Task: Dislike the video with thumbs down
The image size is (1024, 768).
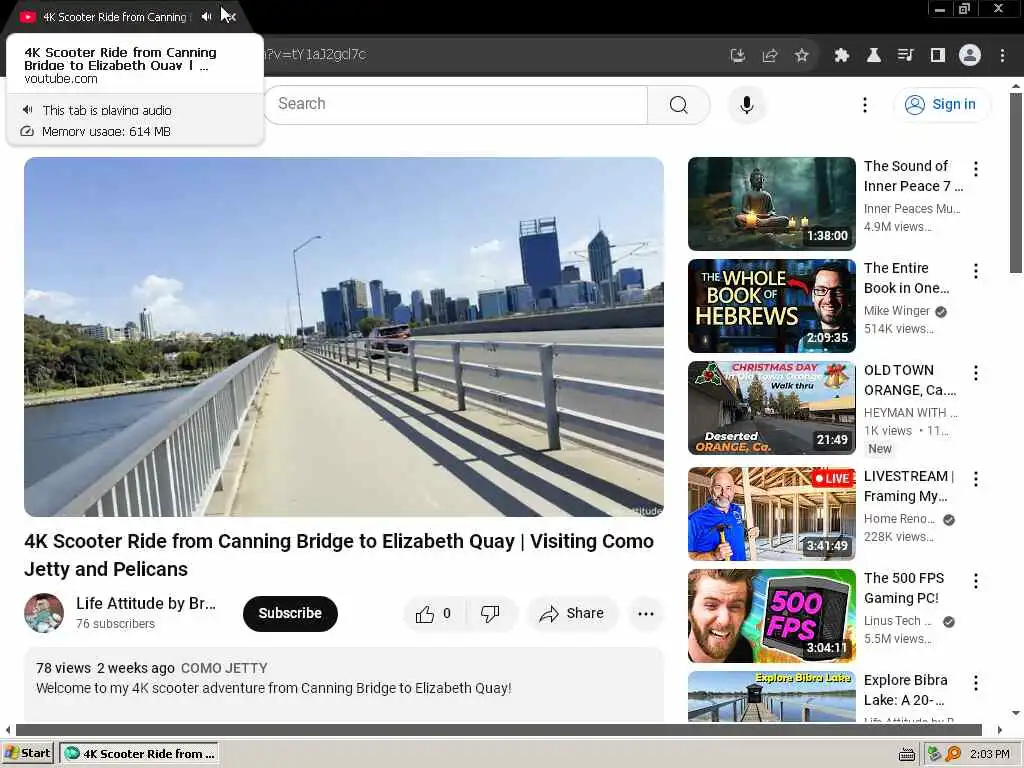Action: coord(490,613)
